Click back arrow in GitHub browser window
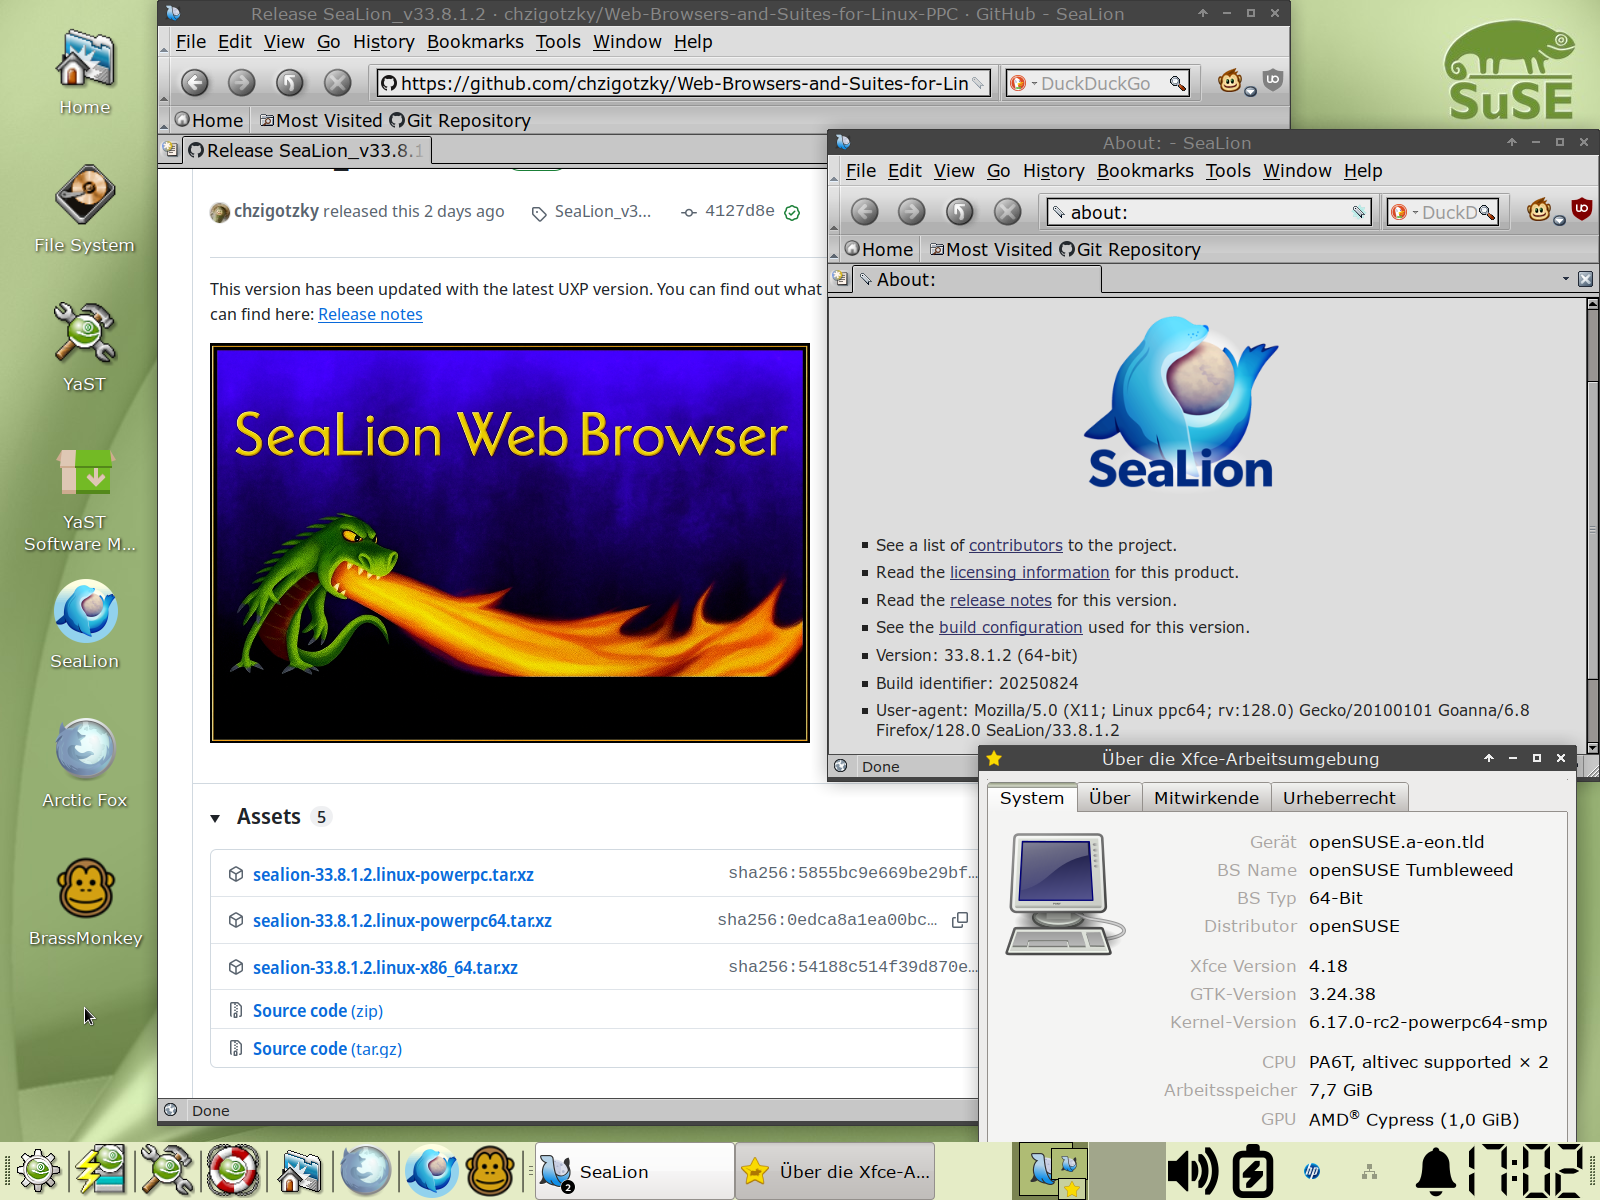This screenshot has width=1600, height=1200. 195,83
